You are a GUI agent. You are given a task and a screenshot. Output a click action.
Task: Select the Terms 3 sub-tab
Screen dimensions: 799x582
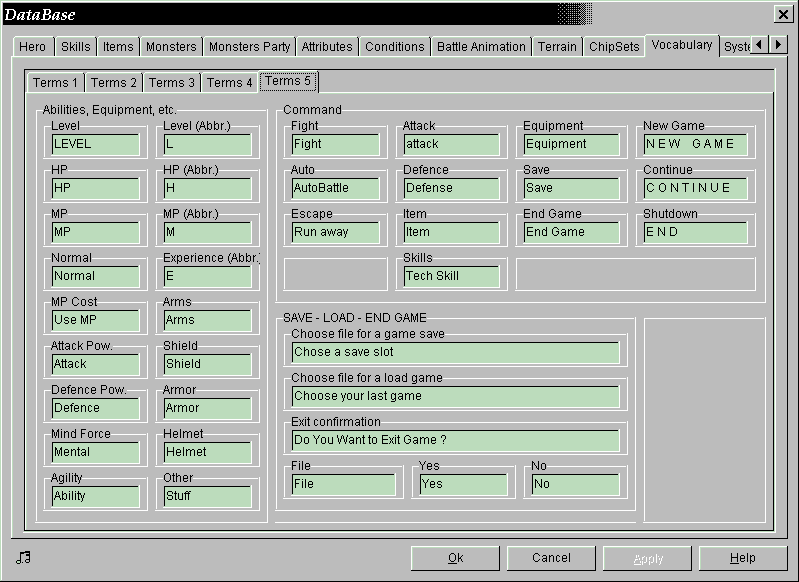pyautogui.click(x=171, y=83)
